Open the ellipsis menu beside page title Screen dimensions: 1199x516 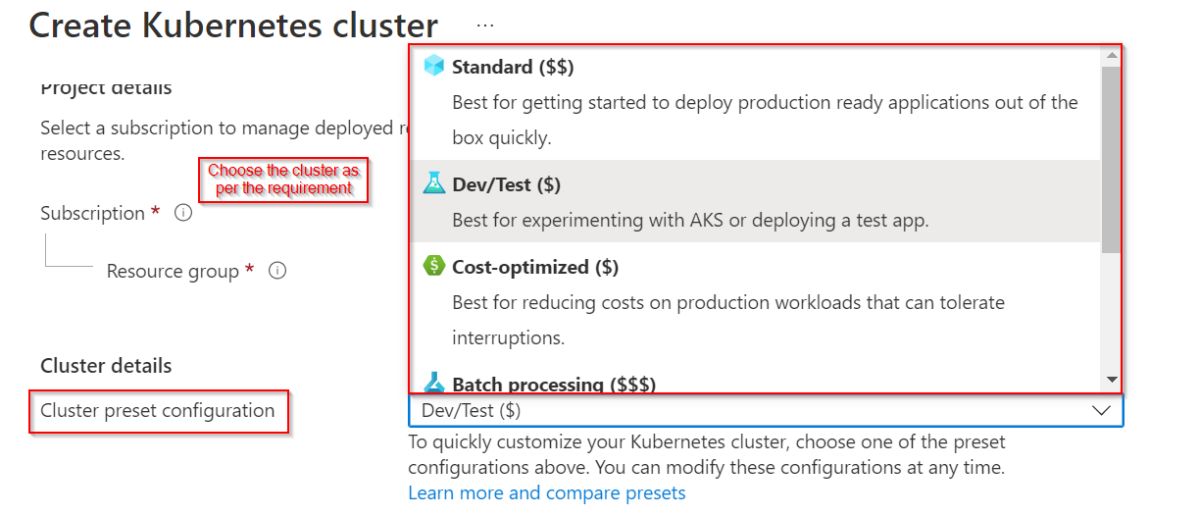coord(485,24)
